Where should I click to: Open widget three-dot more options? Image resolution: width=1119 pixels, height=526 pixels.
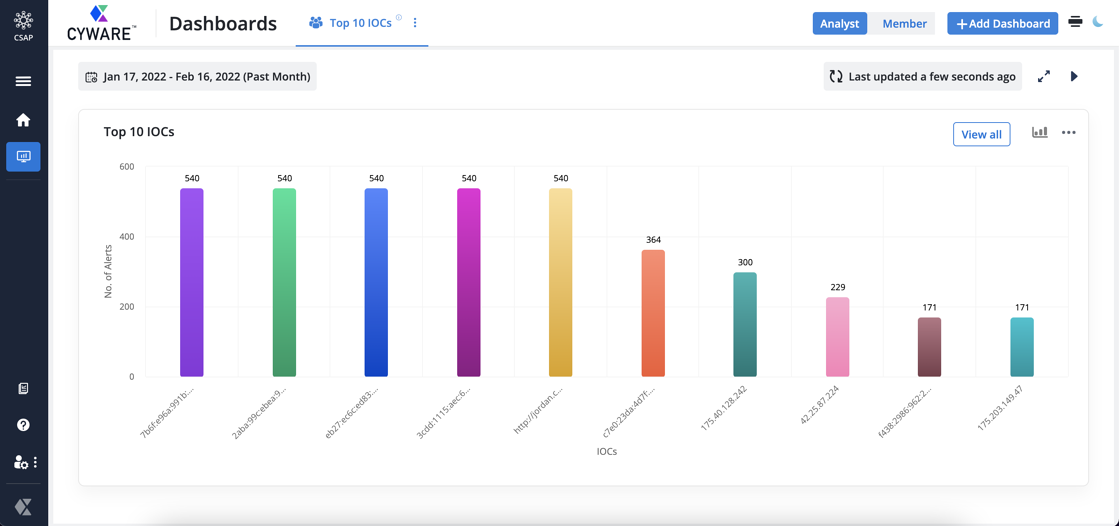point(1069,132)
